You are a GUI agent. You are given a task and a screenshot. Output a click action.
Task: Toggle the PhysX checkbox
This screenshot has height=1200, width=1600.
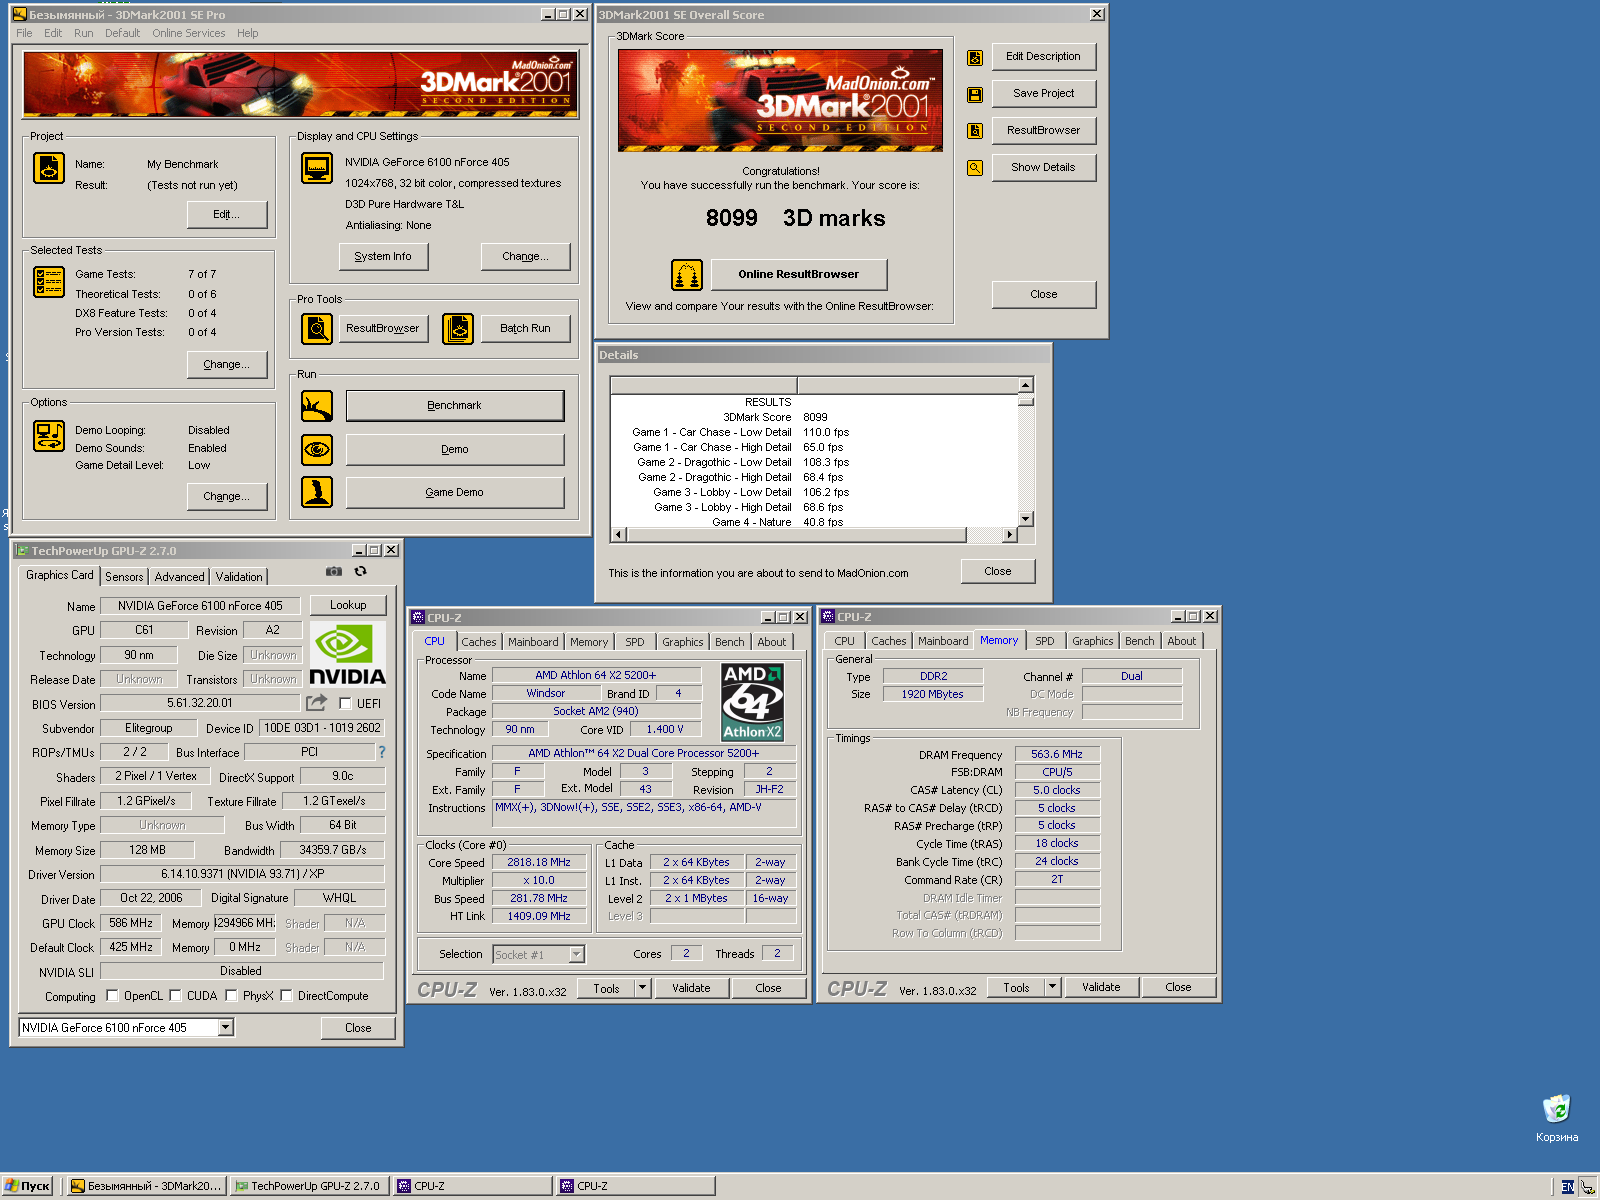(231, 995)
